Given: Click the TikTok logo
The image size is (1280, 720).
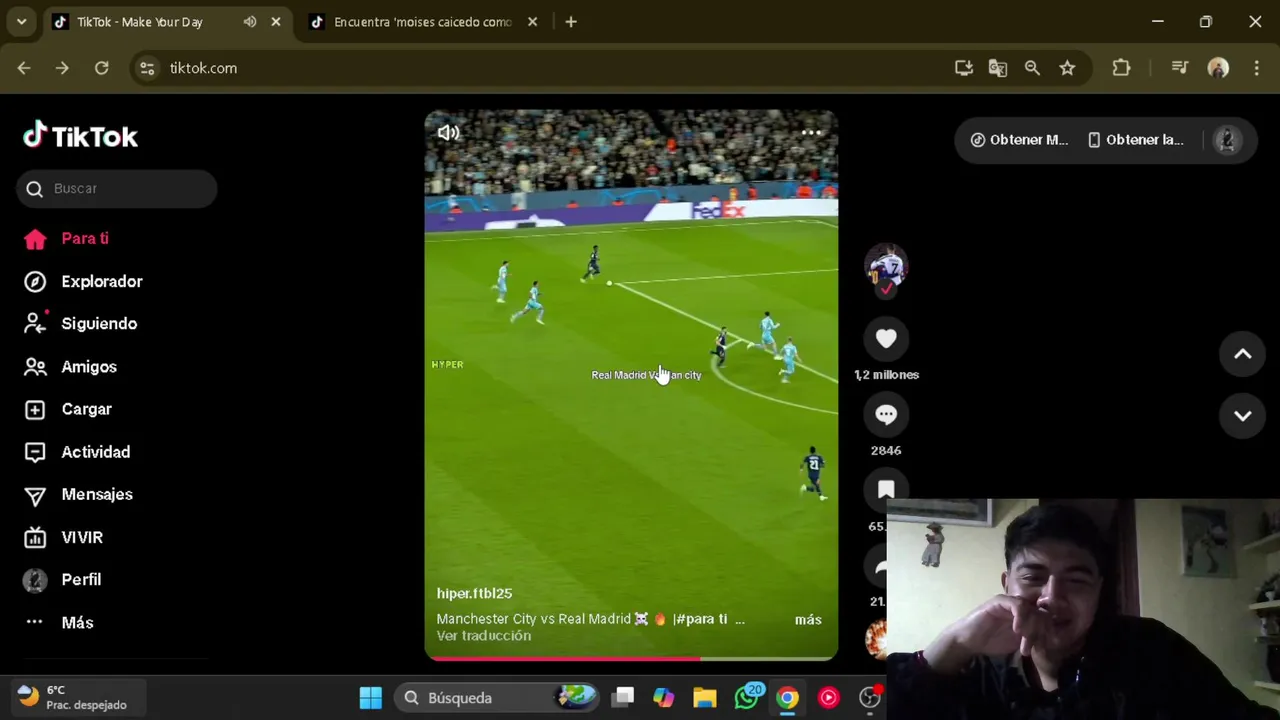Looking at the screenshot, I should [x=80, y=136].
